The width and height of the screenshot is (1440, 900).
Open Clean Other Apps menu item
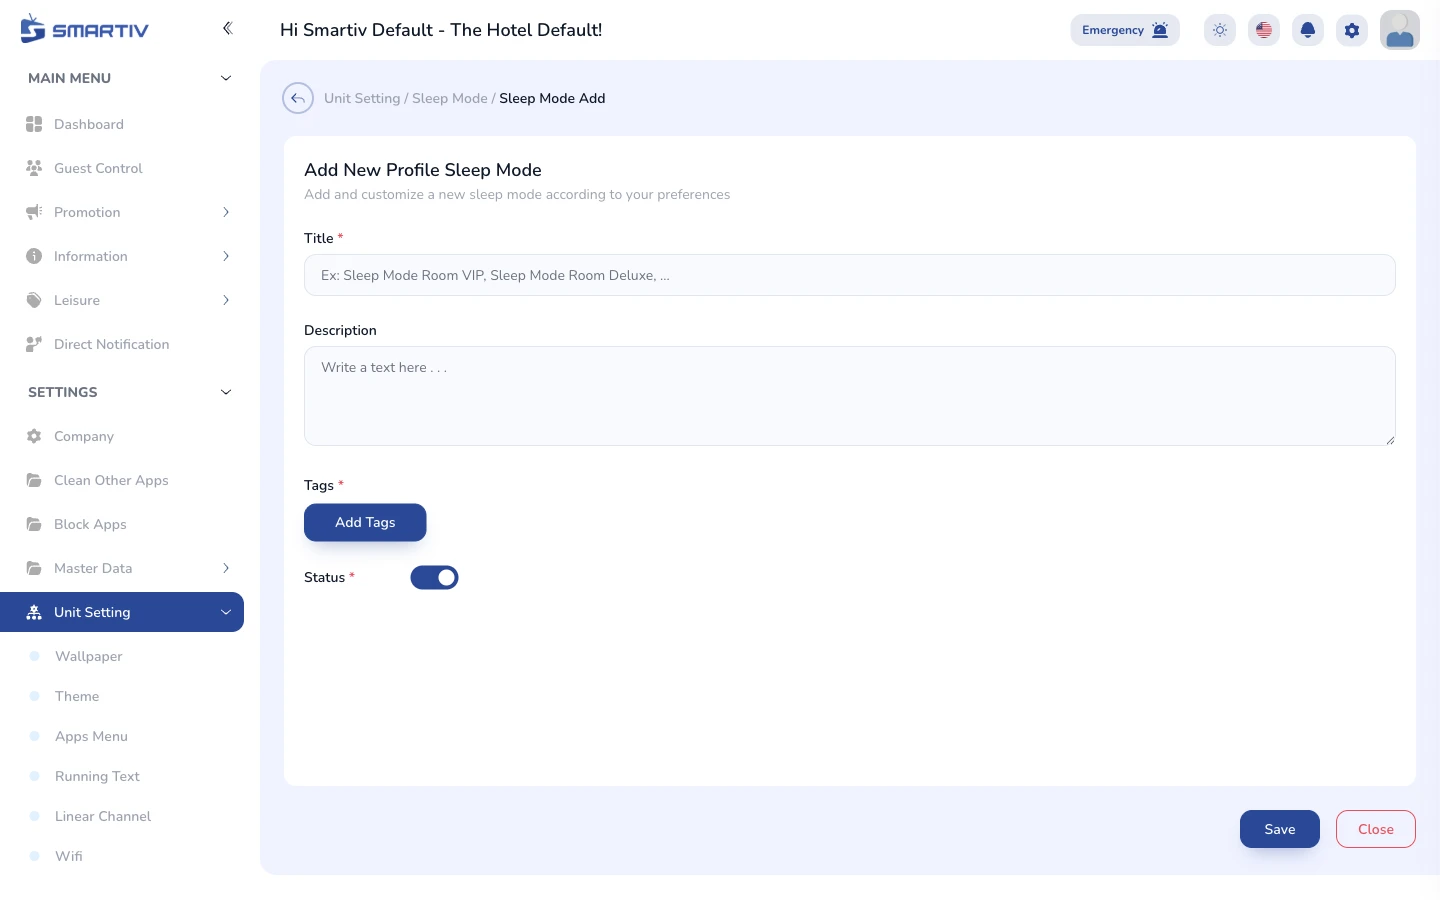point(122,480)
